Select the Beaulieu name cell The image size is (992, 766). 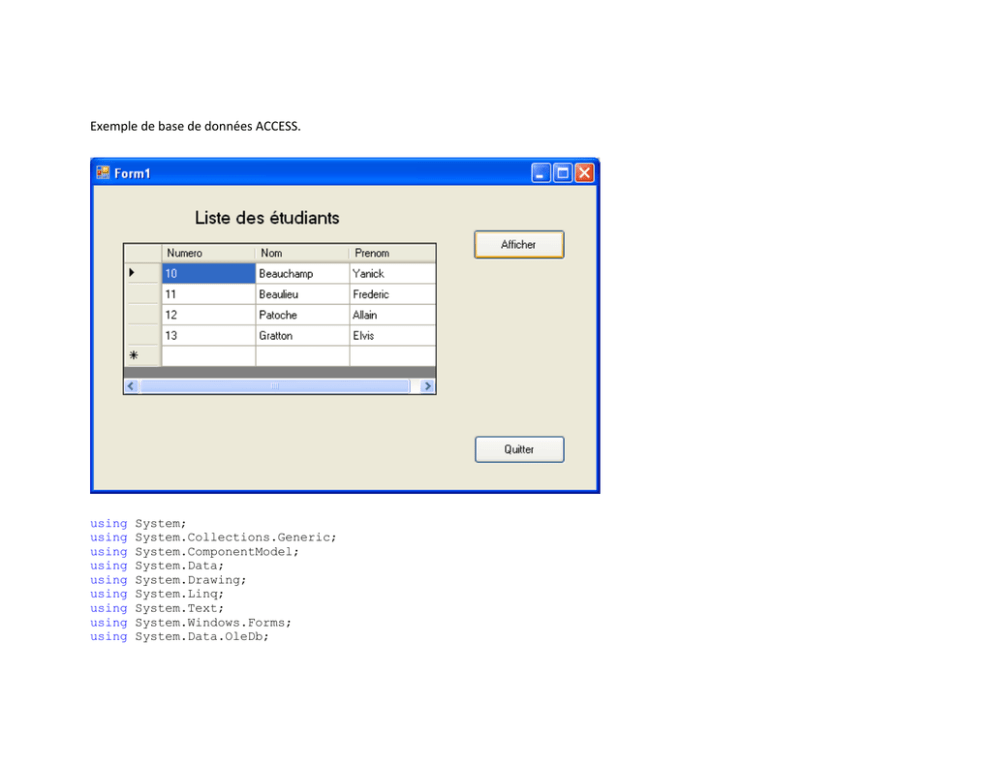pos(302,294)
